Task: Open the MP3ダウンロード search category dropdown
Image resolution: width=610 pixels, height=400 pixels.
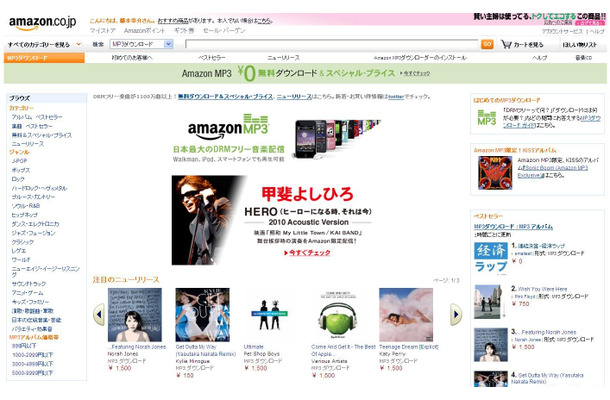Action: [142, 44]
